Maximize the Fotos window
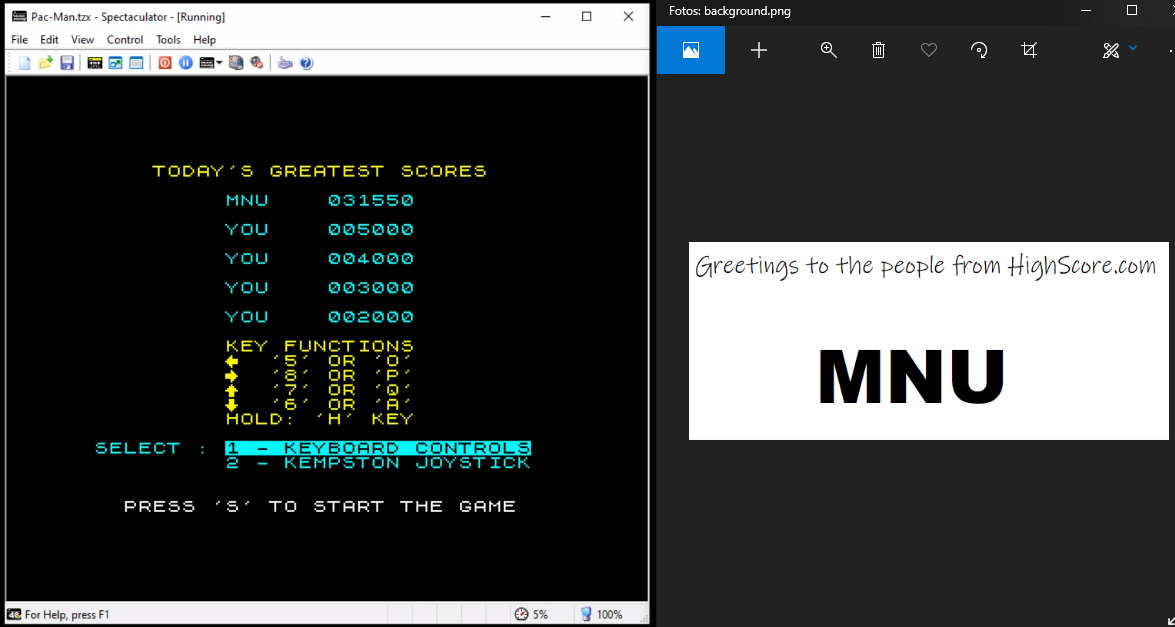The image size is (1175, 627). tap(1132, 10)
